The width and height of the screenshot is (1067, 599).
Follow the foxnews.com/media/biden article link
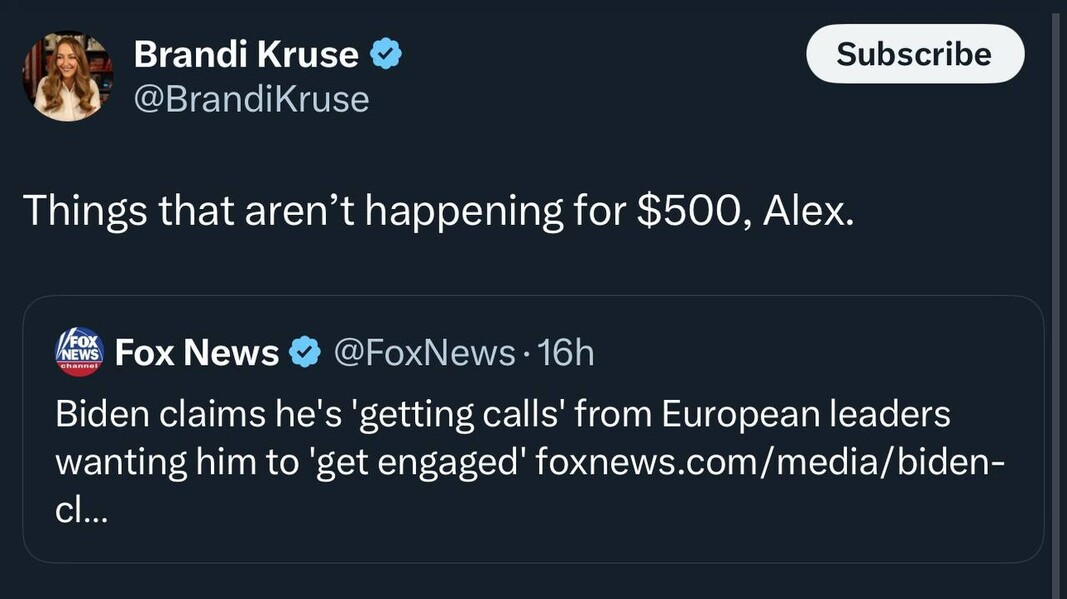pyautogui.click(x=770, y=462)
